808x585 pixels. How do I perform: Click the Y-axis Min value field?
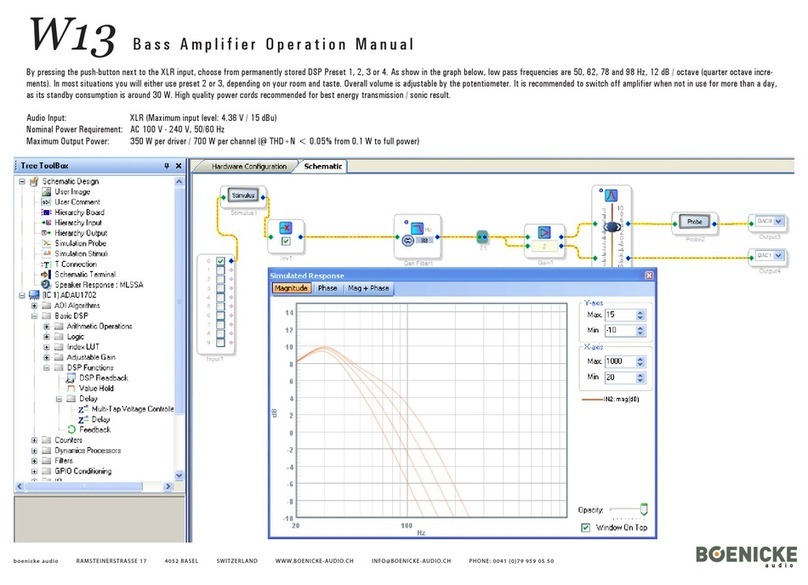click(620, 330)
